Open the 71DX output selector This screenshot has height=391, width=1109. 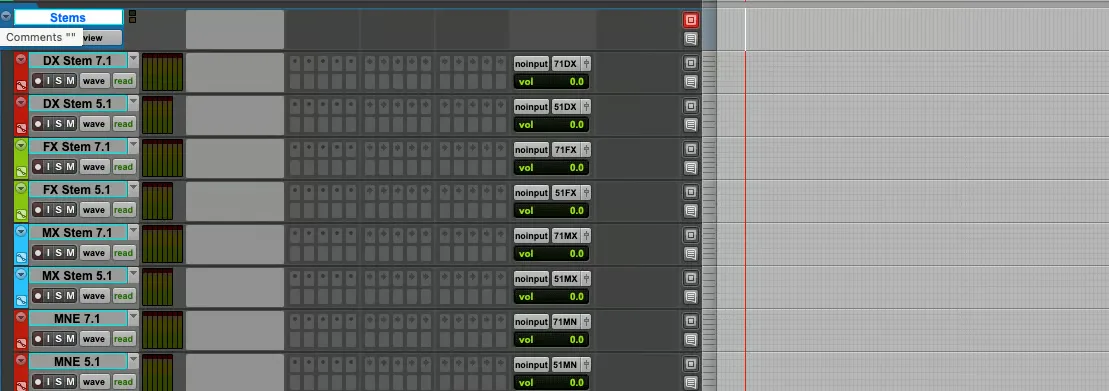566,64
